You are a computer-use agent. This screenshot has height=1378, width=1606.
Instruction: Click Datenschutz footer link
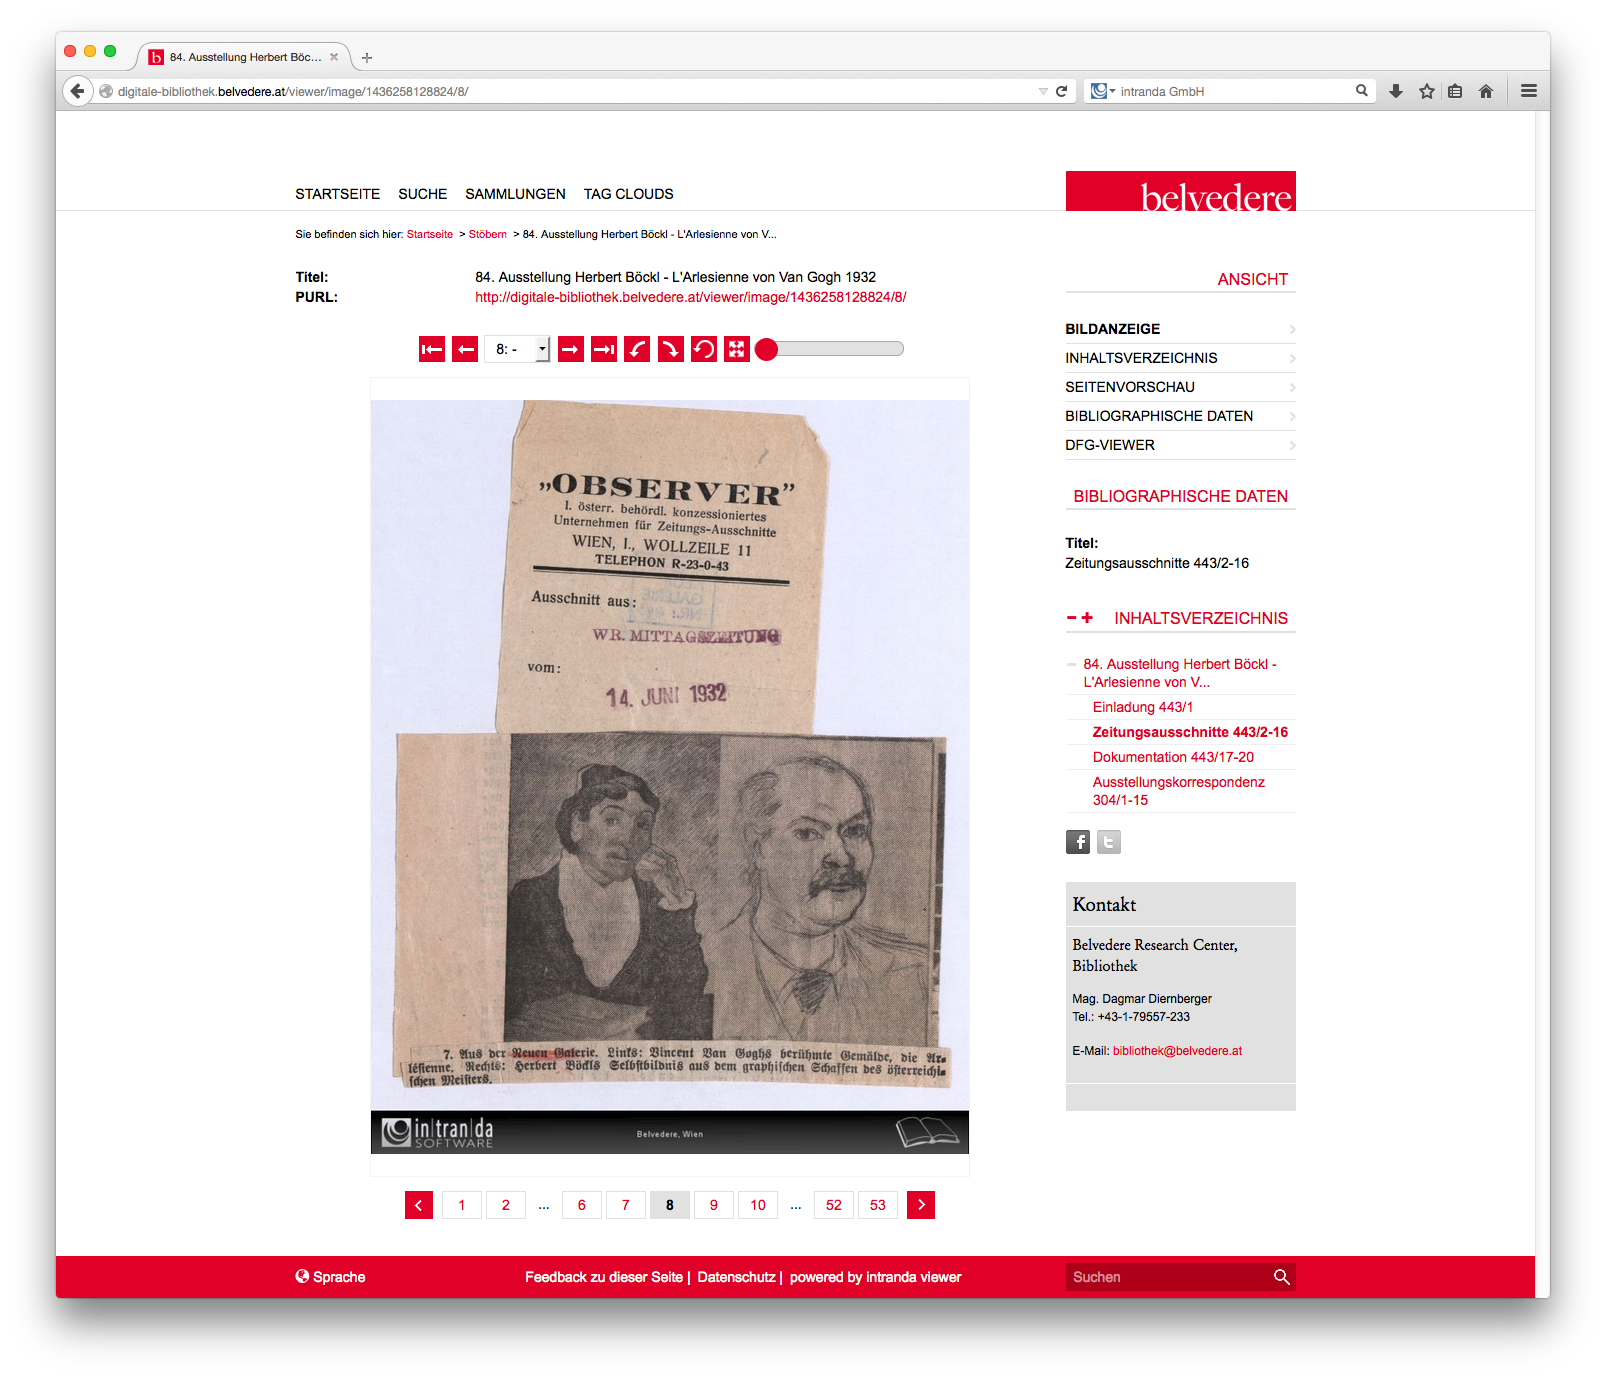tap(736, 1277)
